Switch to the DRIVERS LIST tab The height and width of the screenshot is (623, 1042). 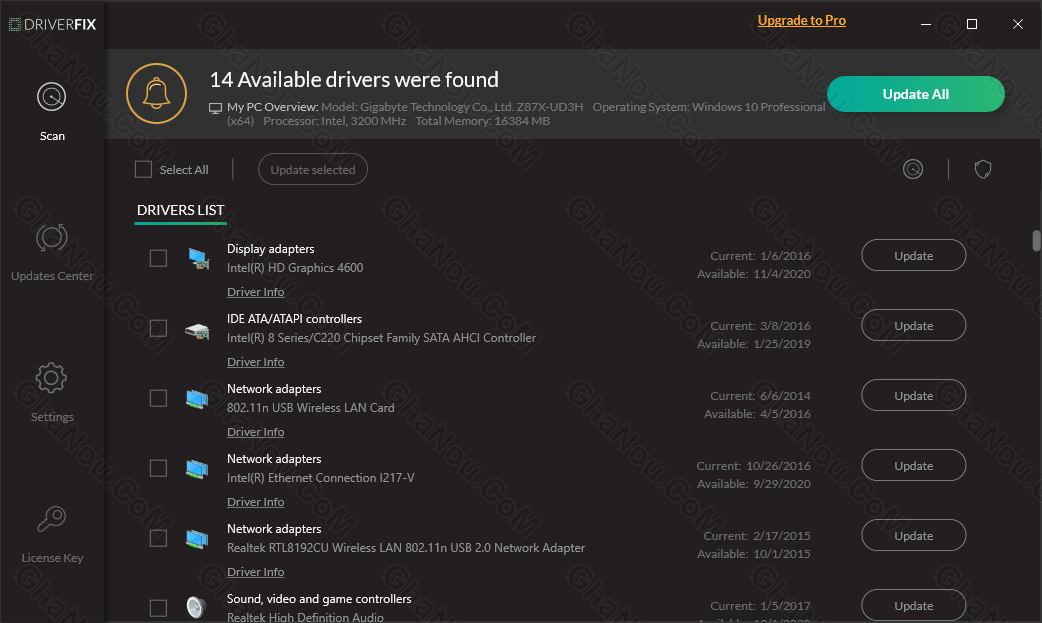(x=180, y=210)
